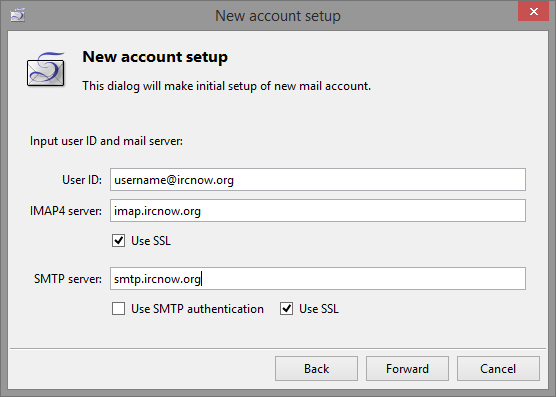Continue with the Forward button

[407, 369]
